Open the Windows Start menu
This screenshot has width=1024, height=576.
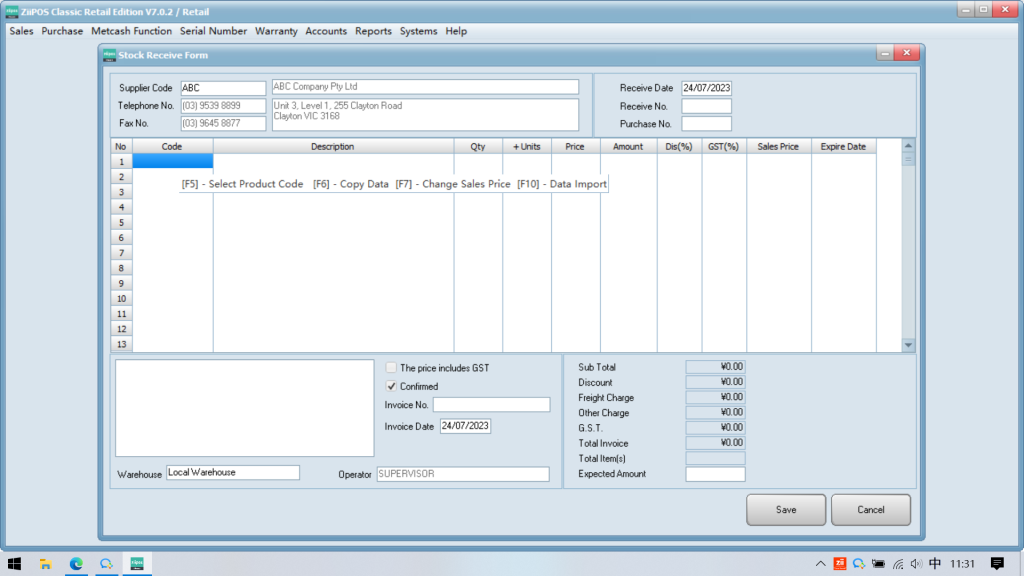coord(16,563)
